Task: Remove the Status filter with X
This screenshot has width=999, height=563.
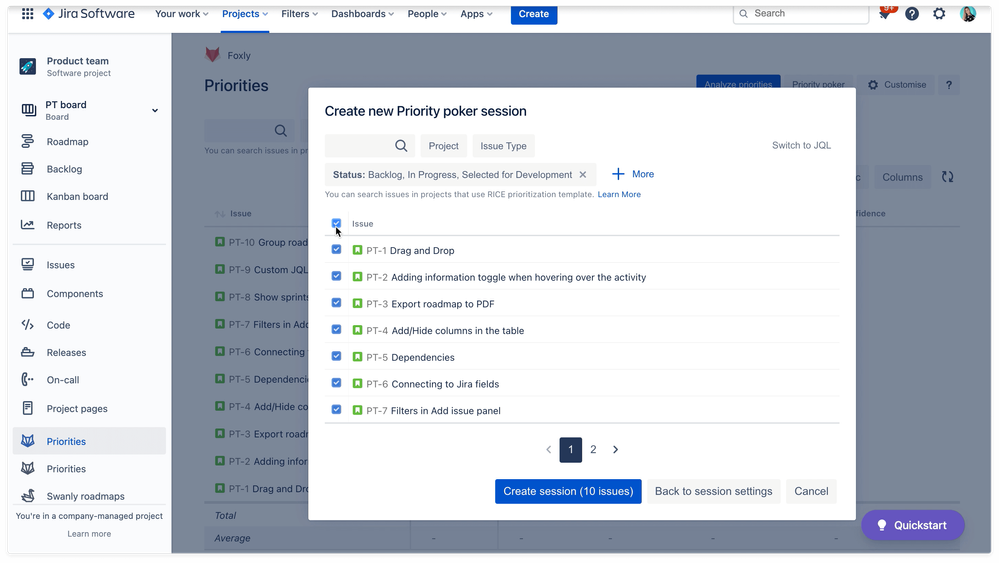Action: pos(582,175)
